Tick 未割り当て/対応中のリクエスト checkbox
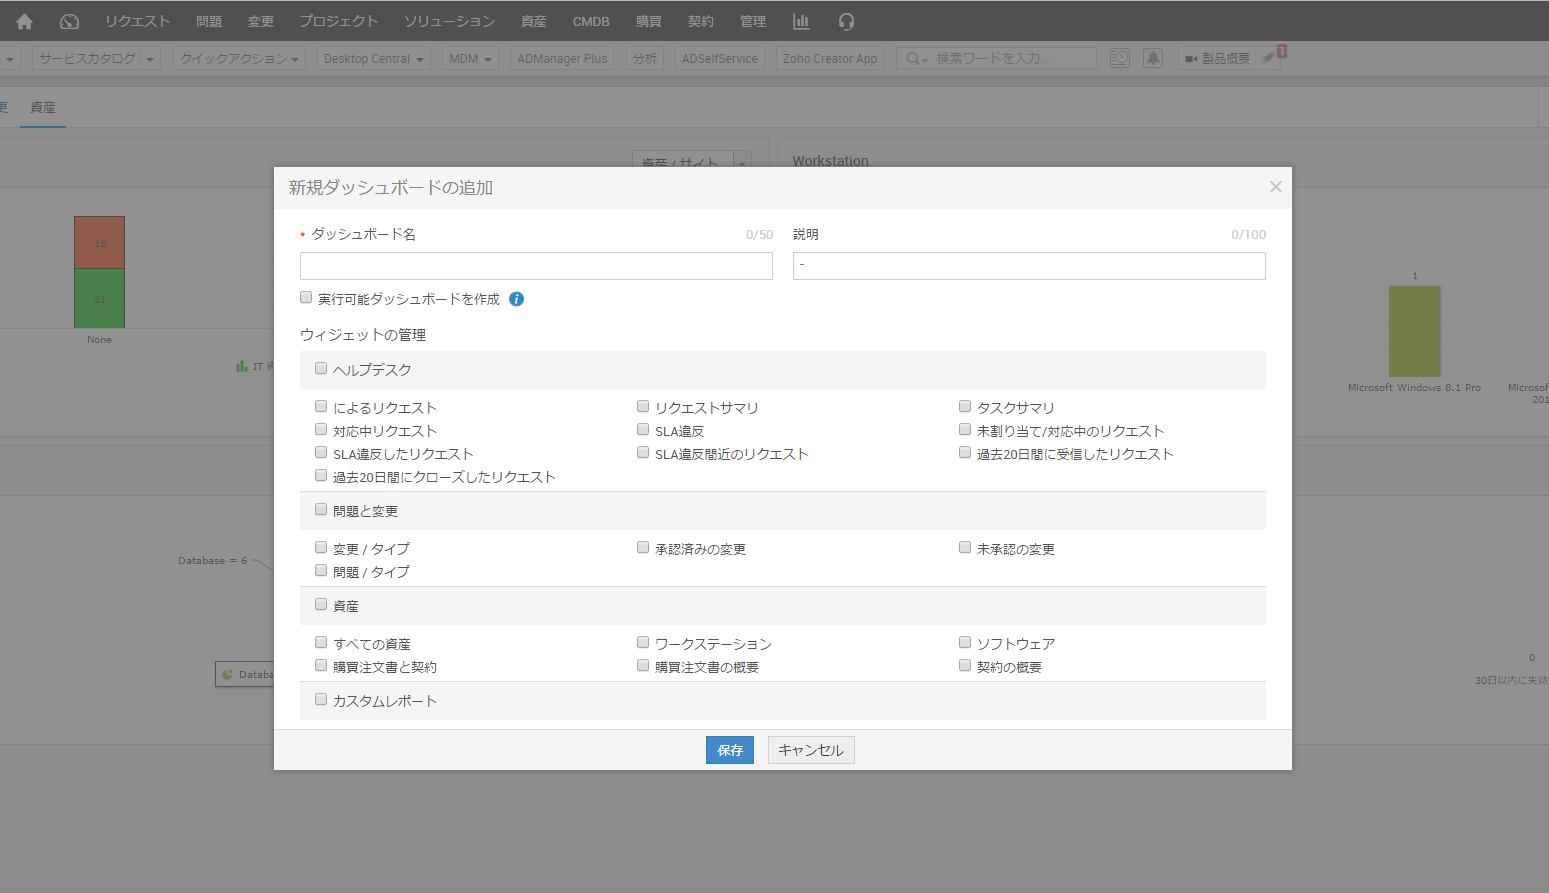This screenshot has height=893, width=1549. (965, 430)
